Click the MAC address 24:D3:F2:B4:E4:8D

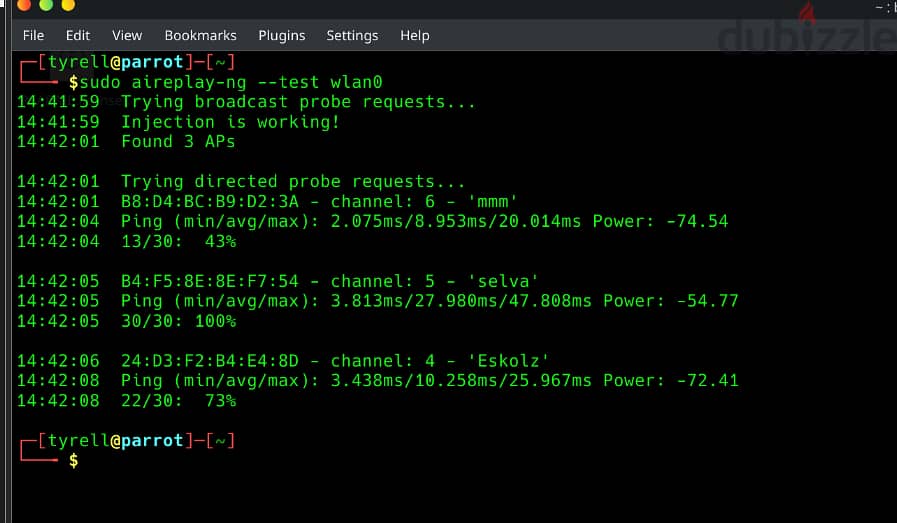click(x=209, y=360)
